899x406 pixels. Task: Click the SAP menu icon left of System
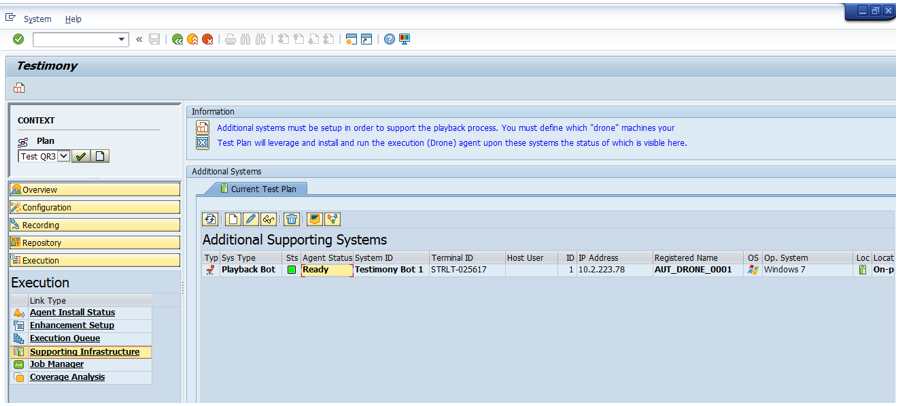[10, 18]
